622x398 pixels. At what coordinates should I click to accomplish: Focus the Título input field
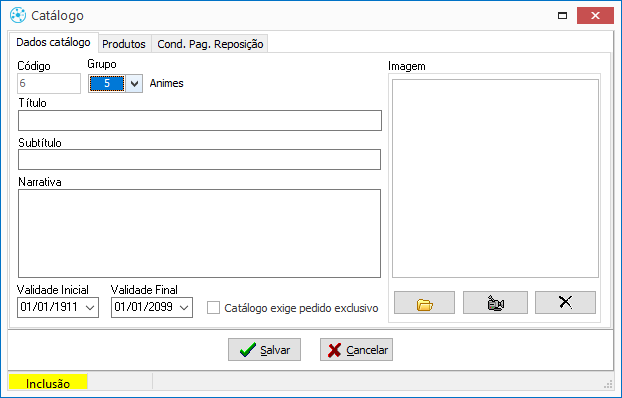point(200,121)
